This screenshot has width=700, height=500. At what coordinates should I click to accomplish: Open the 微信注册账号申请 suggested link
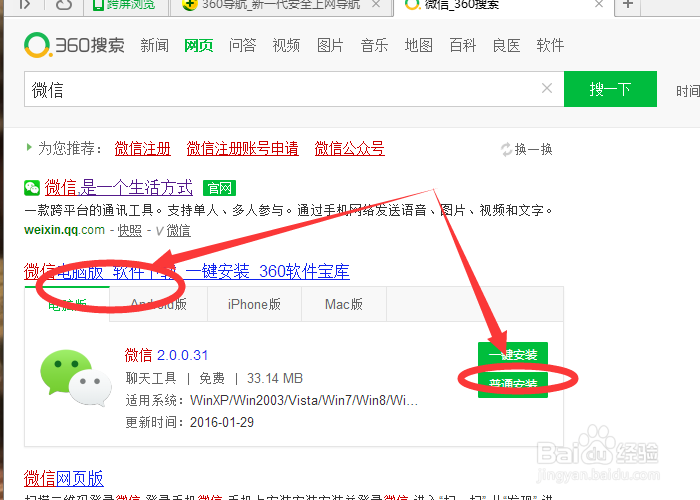pos(242,149)
